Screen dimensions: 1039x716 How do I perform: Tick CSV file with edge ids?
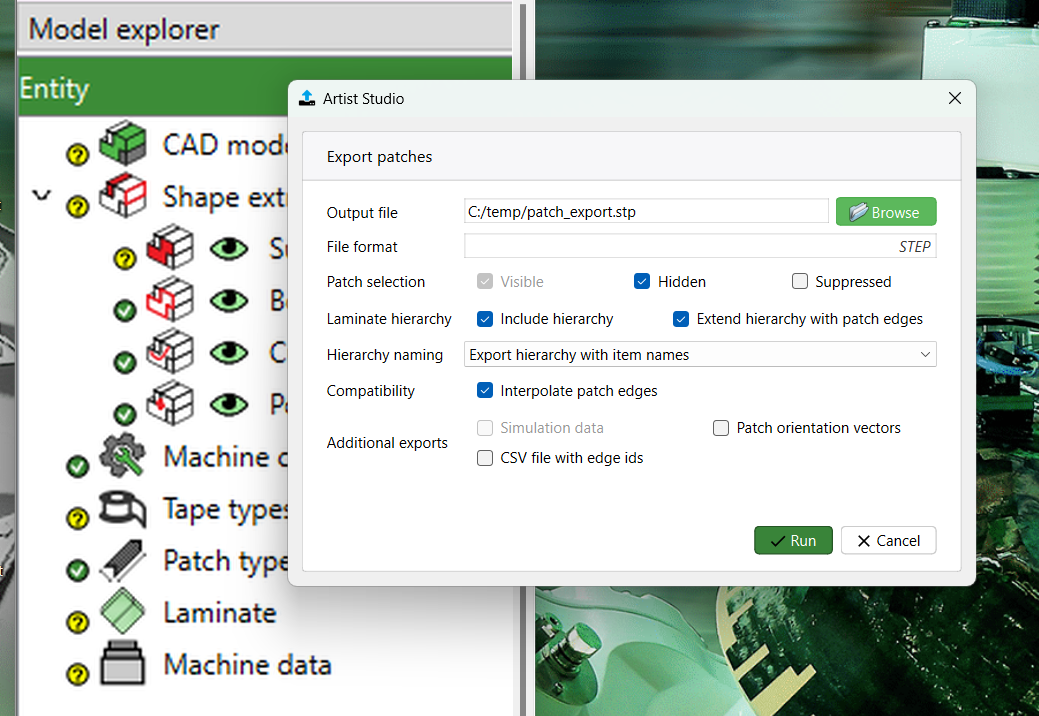[485, 458]
